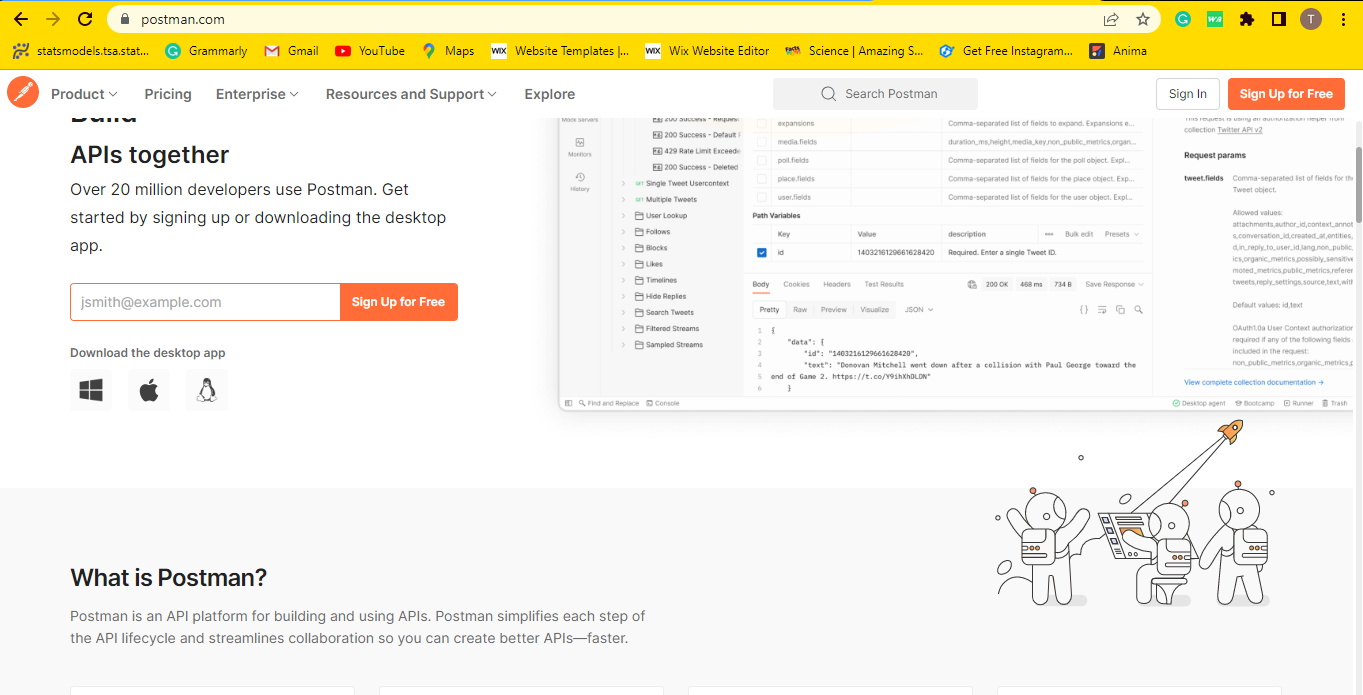Go back with the browser back arrow
Viewport: 1363px width, 695px height.
(x=21, y=19)
